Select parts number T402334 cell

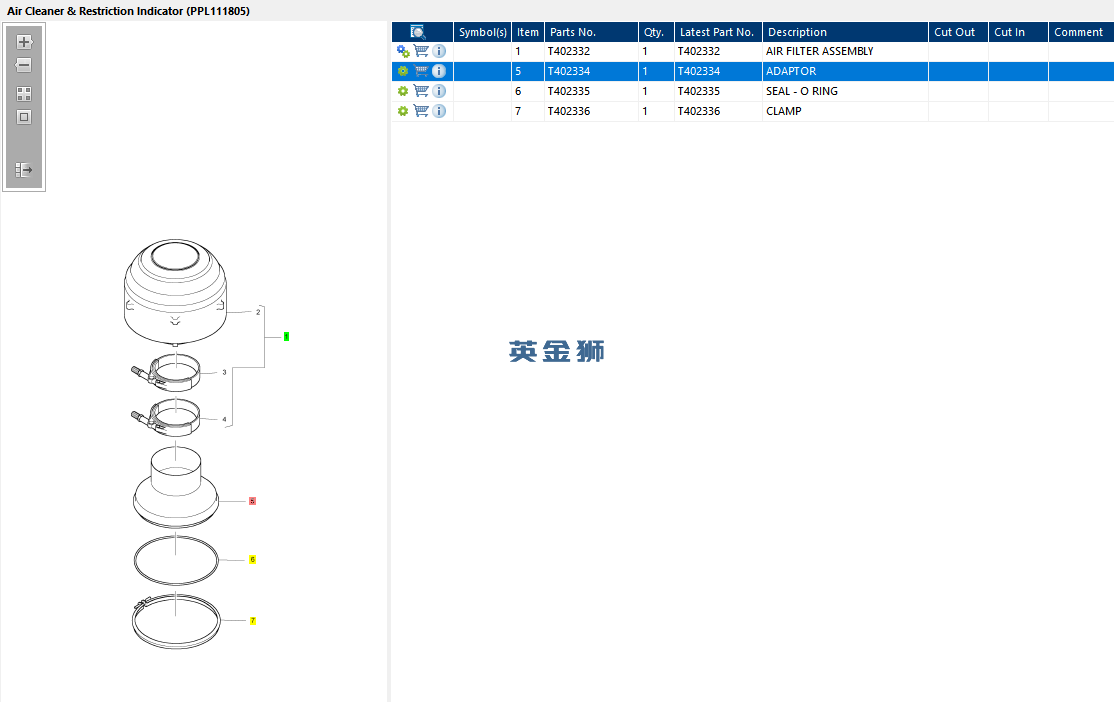591,71
